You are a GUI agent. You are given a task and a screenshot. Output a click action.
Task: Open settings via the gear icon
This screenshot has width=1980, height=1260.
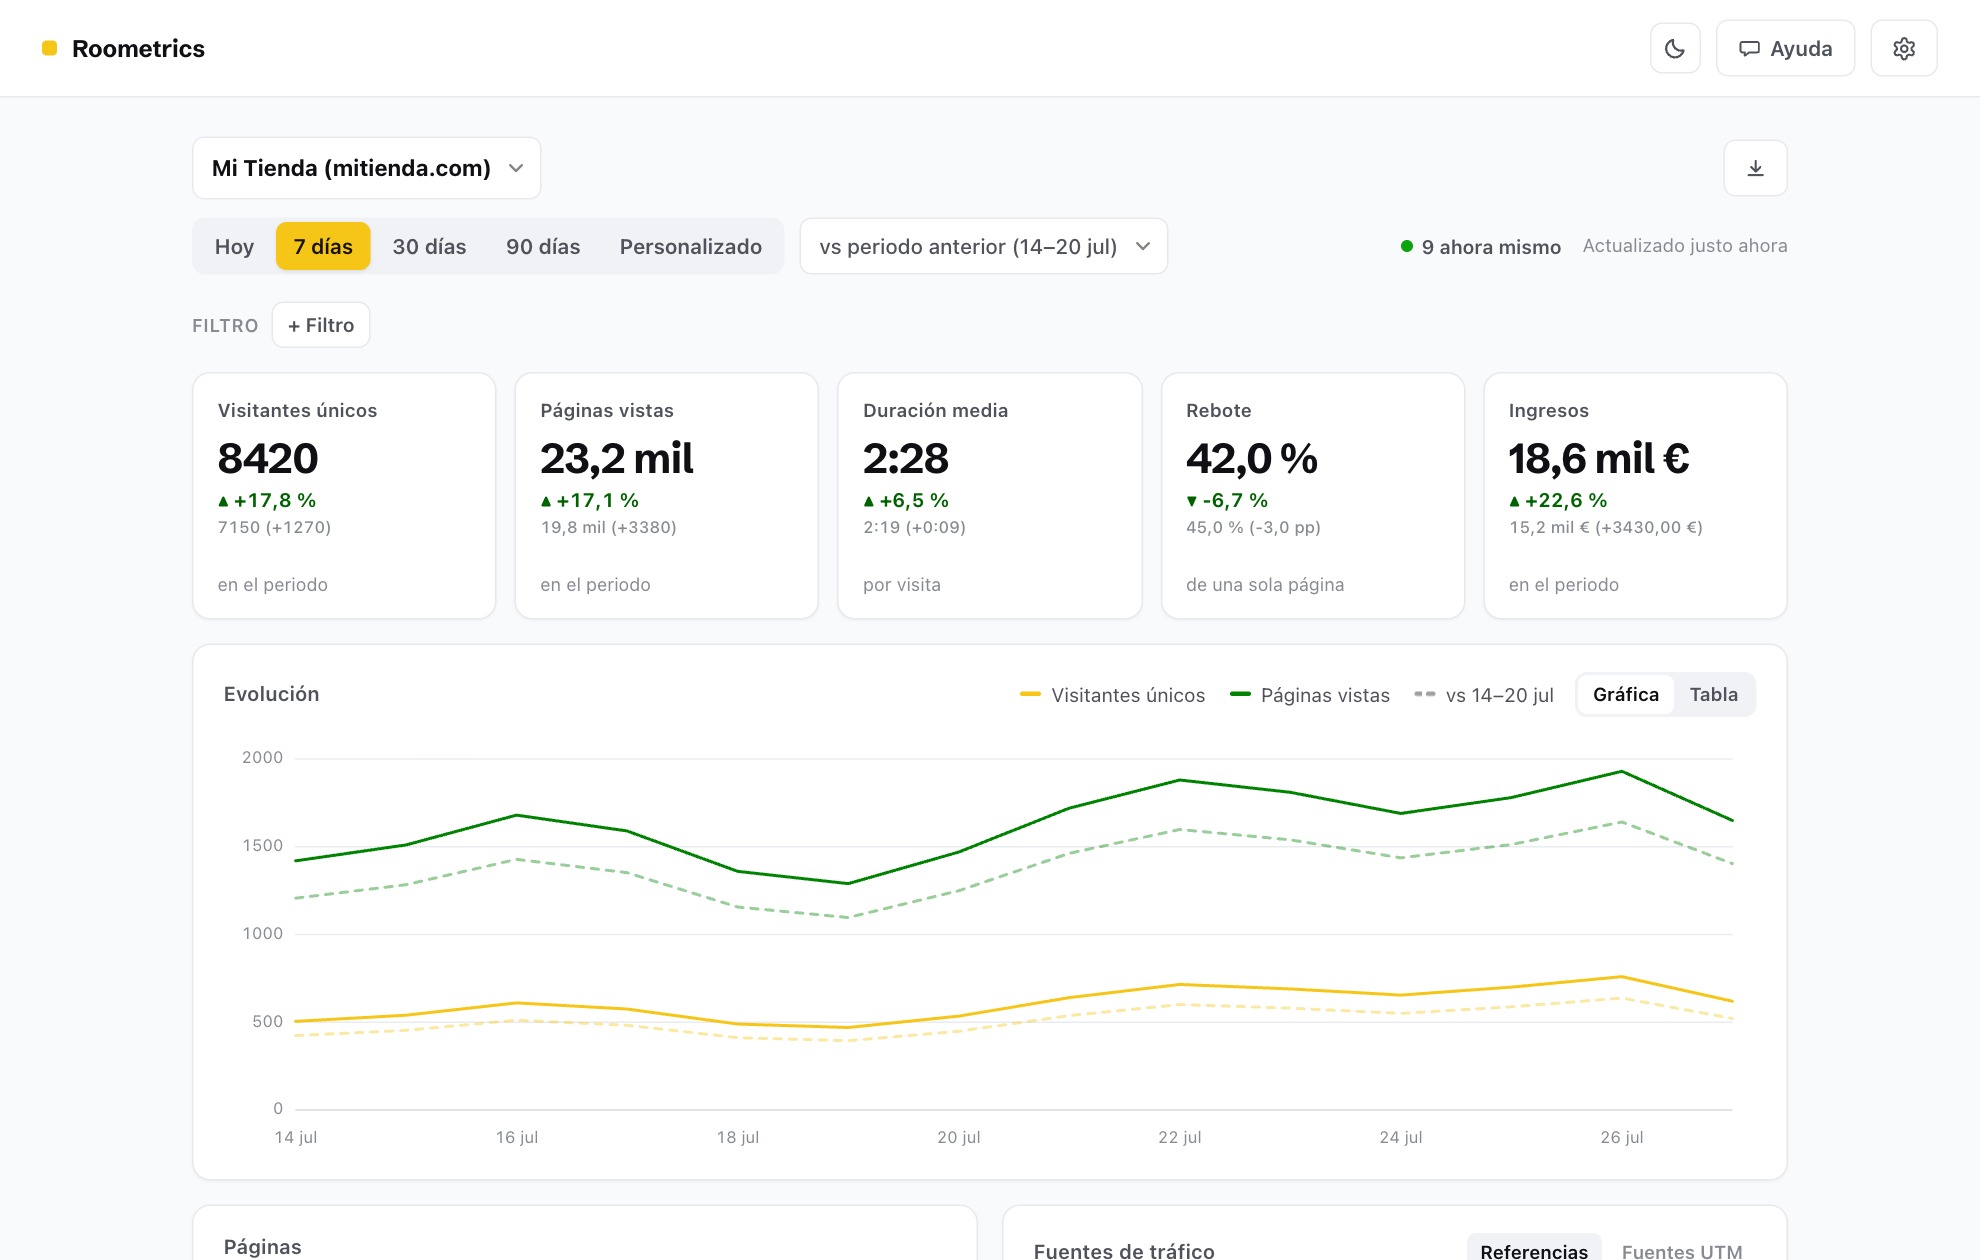1904,48
